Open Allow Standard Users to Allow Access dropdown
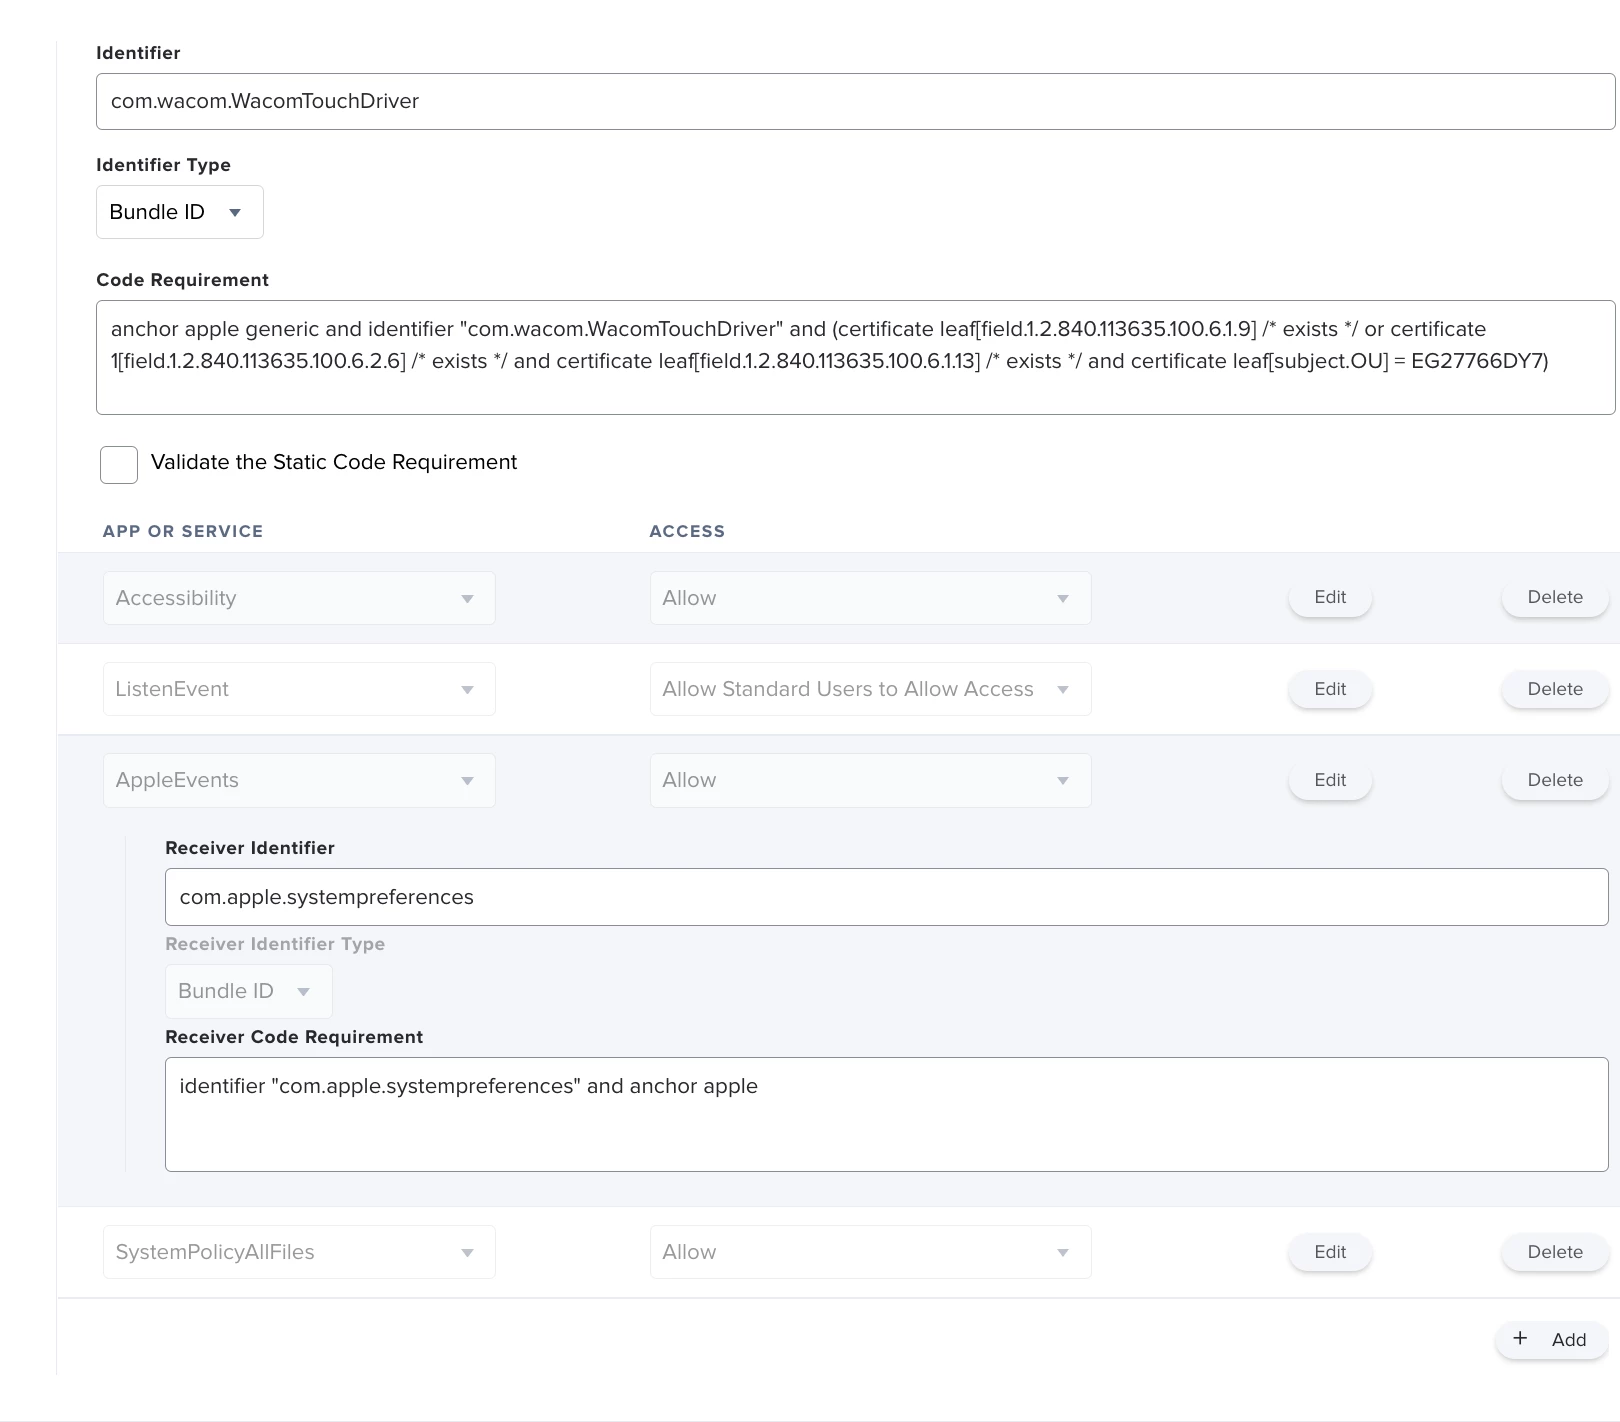The height and width of the screenshot is (1422, 1620). 870,689
